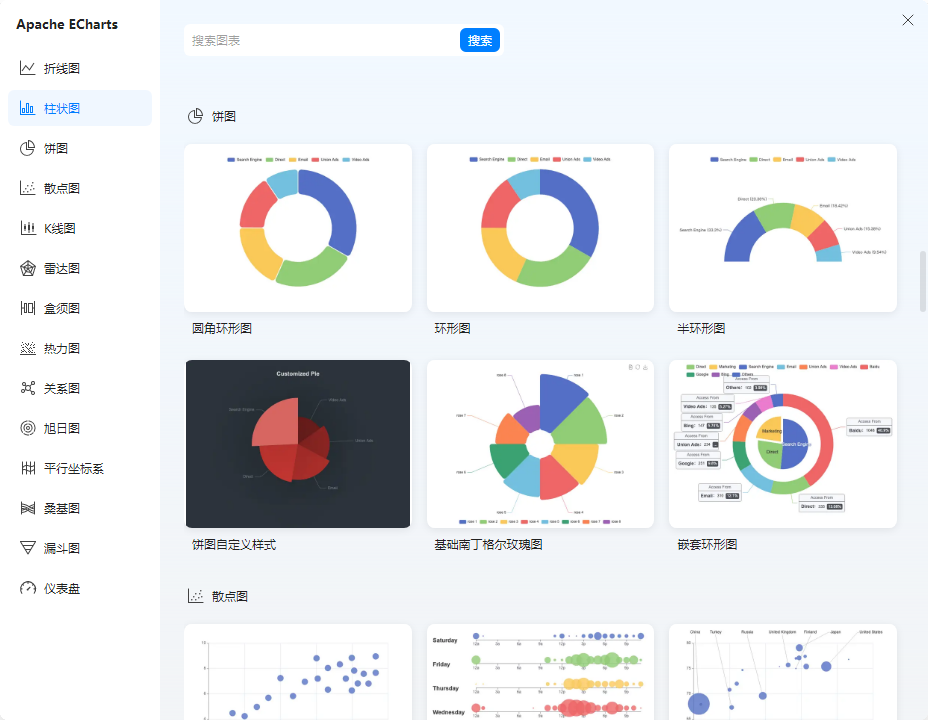Click the sunburst (旭日图) icon
Screen dimensions: 928x720
coord(28,428)
